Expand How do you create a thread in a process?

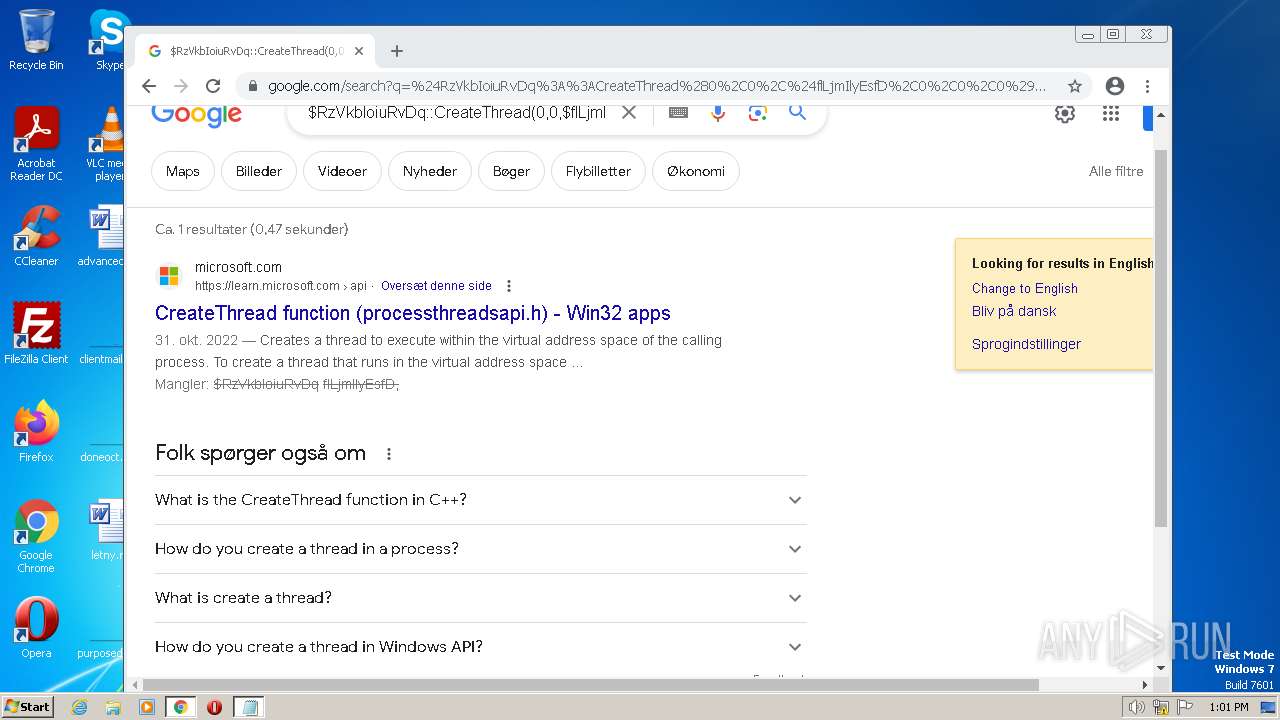click(480, 549)
